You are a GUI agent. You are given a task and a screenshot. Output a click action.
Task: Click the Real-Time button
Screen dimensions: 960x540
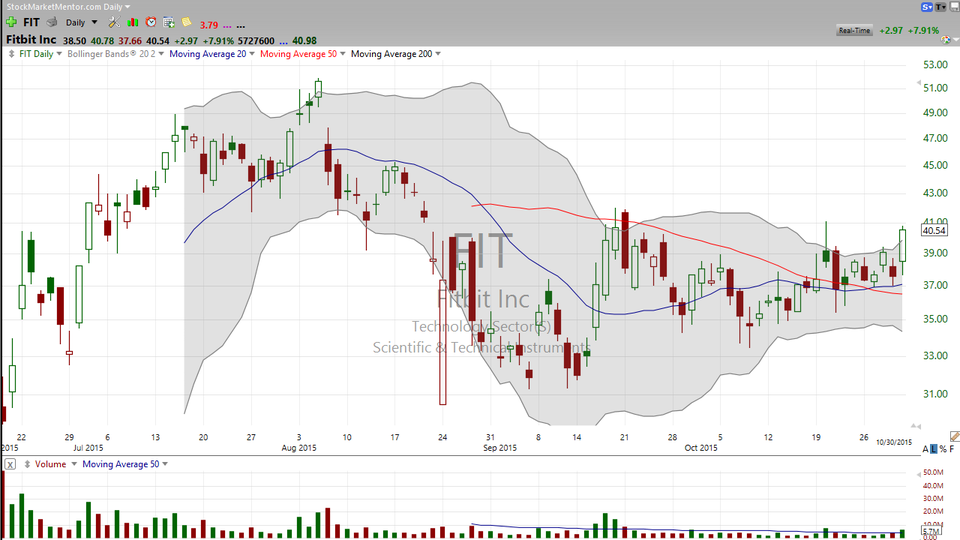click(x=855, y=30)
